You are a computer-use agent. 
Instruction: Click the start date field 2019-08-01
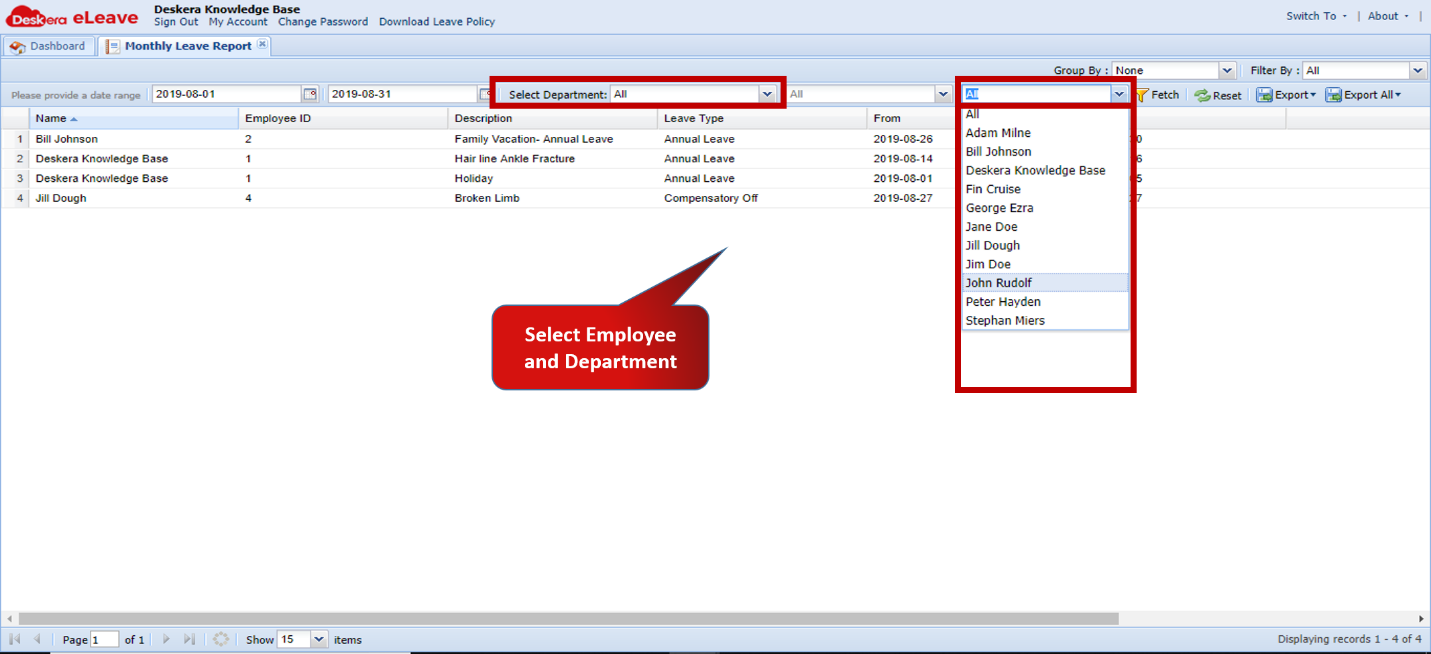click(x=227, y=94)
